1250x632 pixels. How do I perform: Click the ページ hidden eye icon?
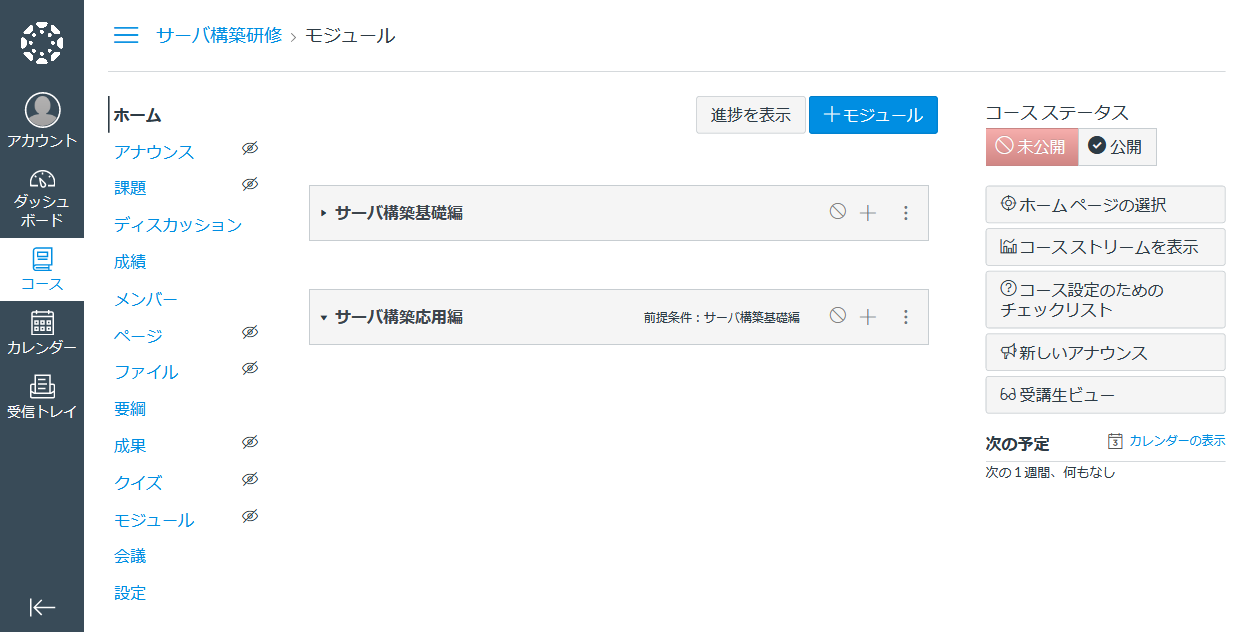(250, 332)
